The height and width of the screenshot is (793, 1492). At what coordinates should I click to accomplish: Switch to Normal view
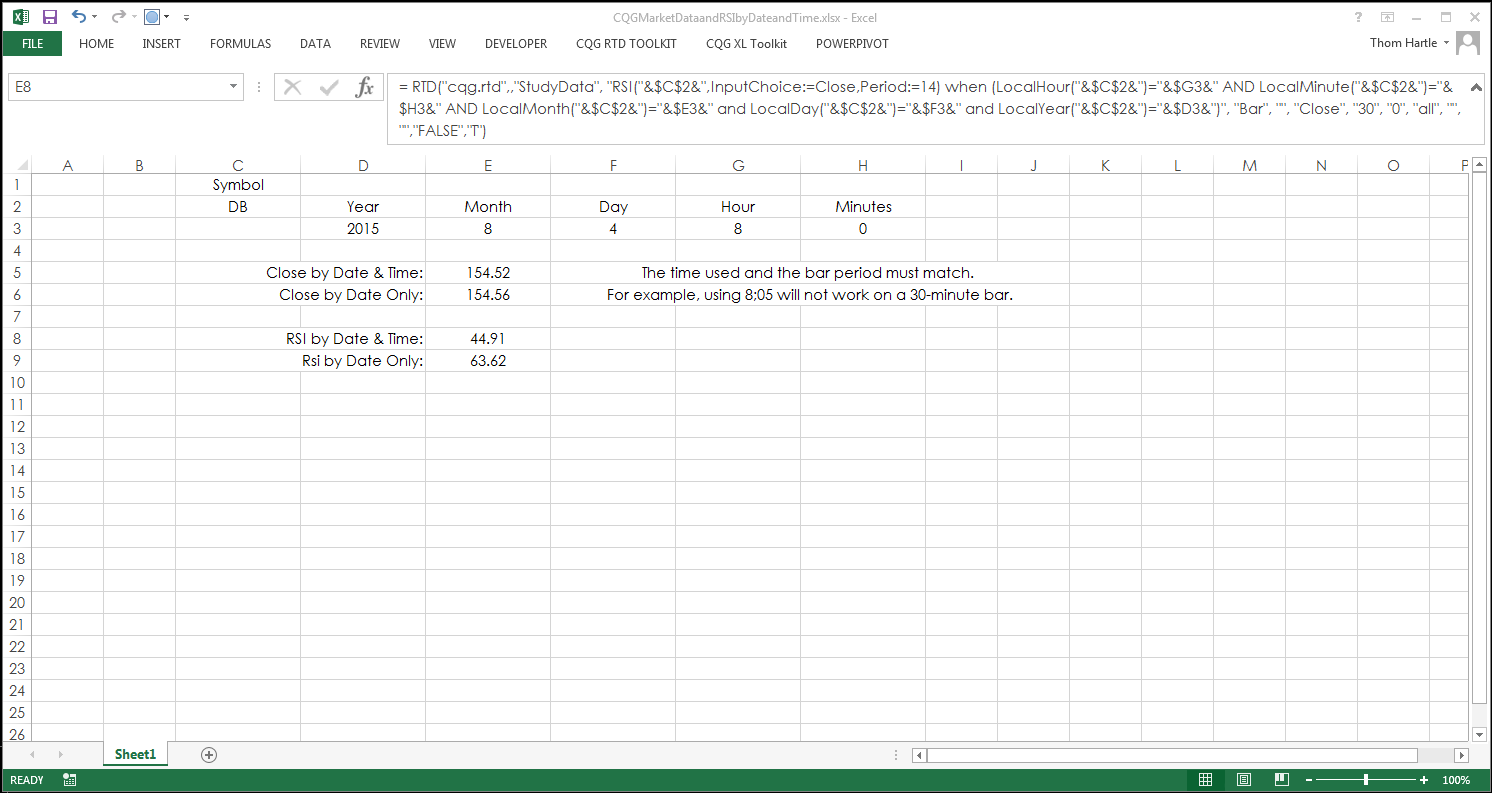1206,780
